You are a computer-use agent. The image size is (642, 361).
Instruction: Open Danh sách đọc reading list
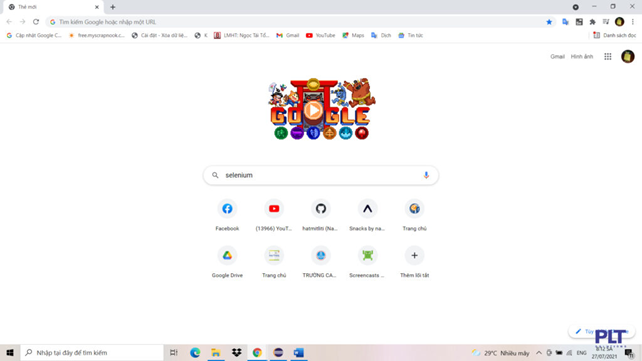(615, 36)
